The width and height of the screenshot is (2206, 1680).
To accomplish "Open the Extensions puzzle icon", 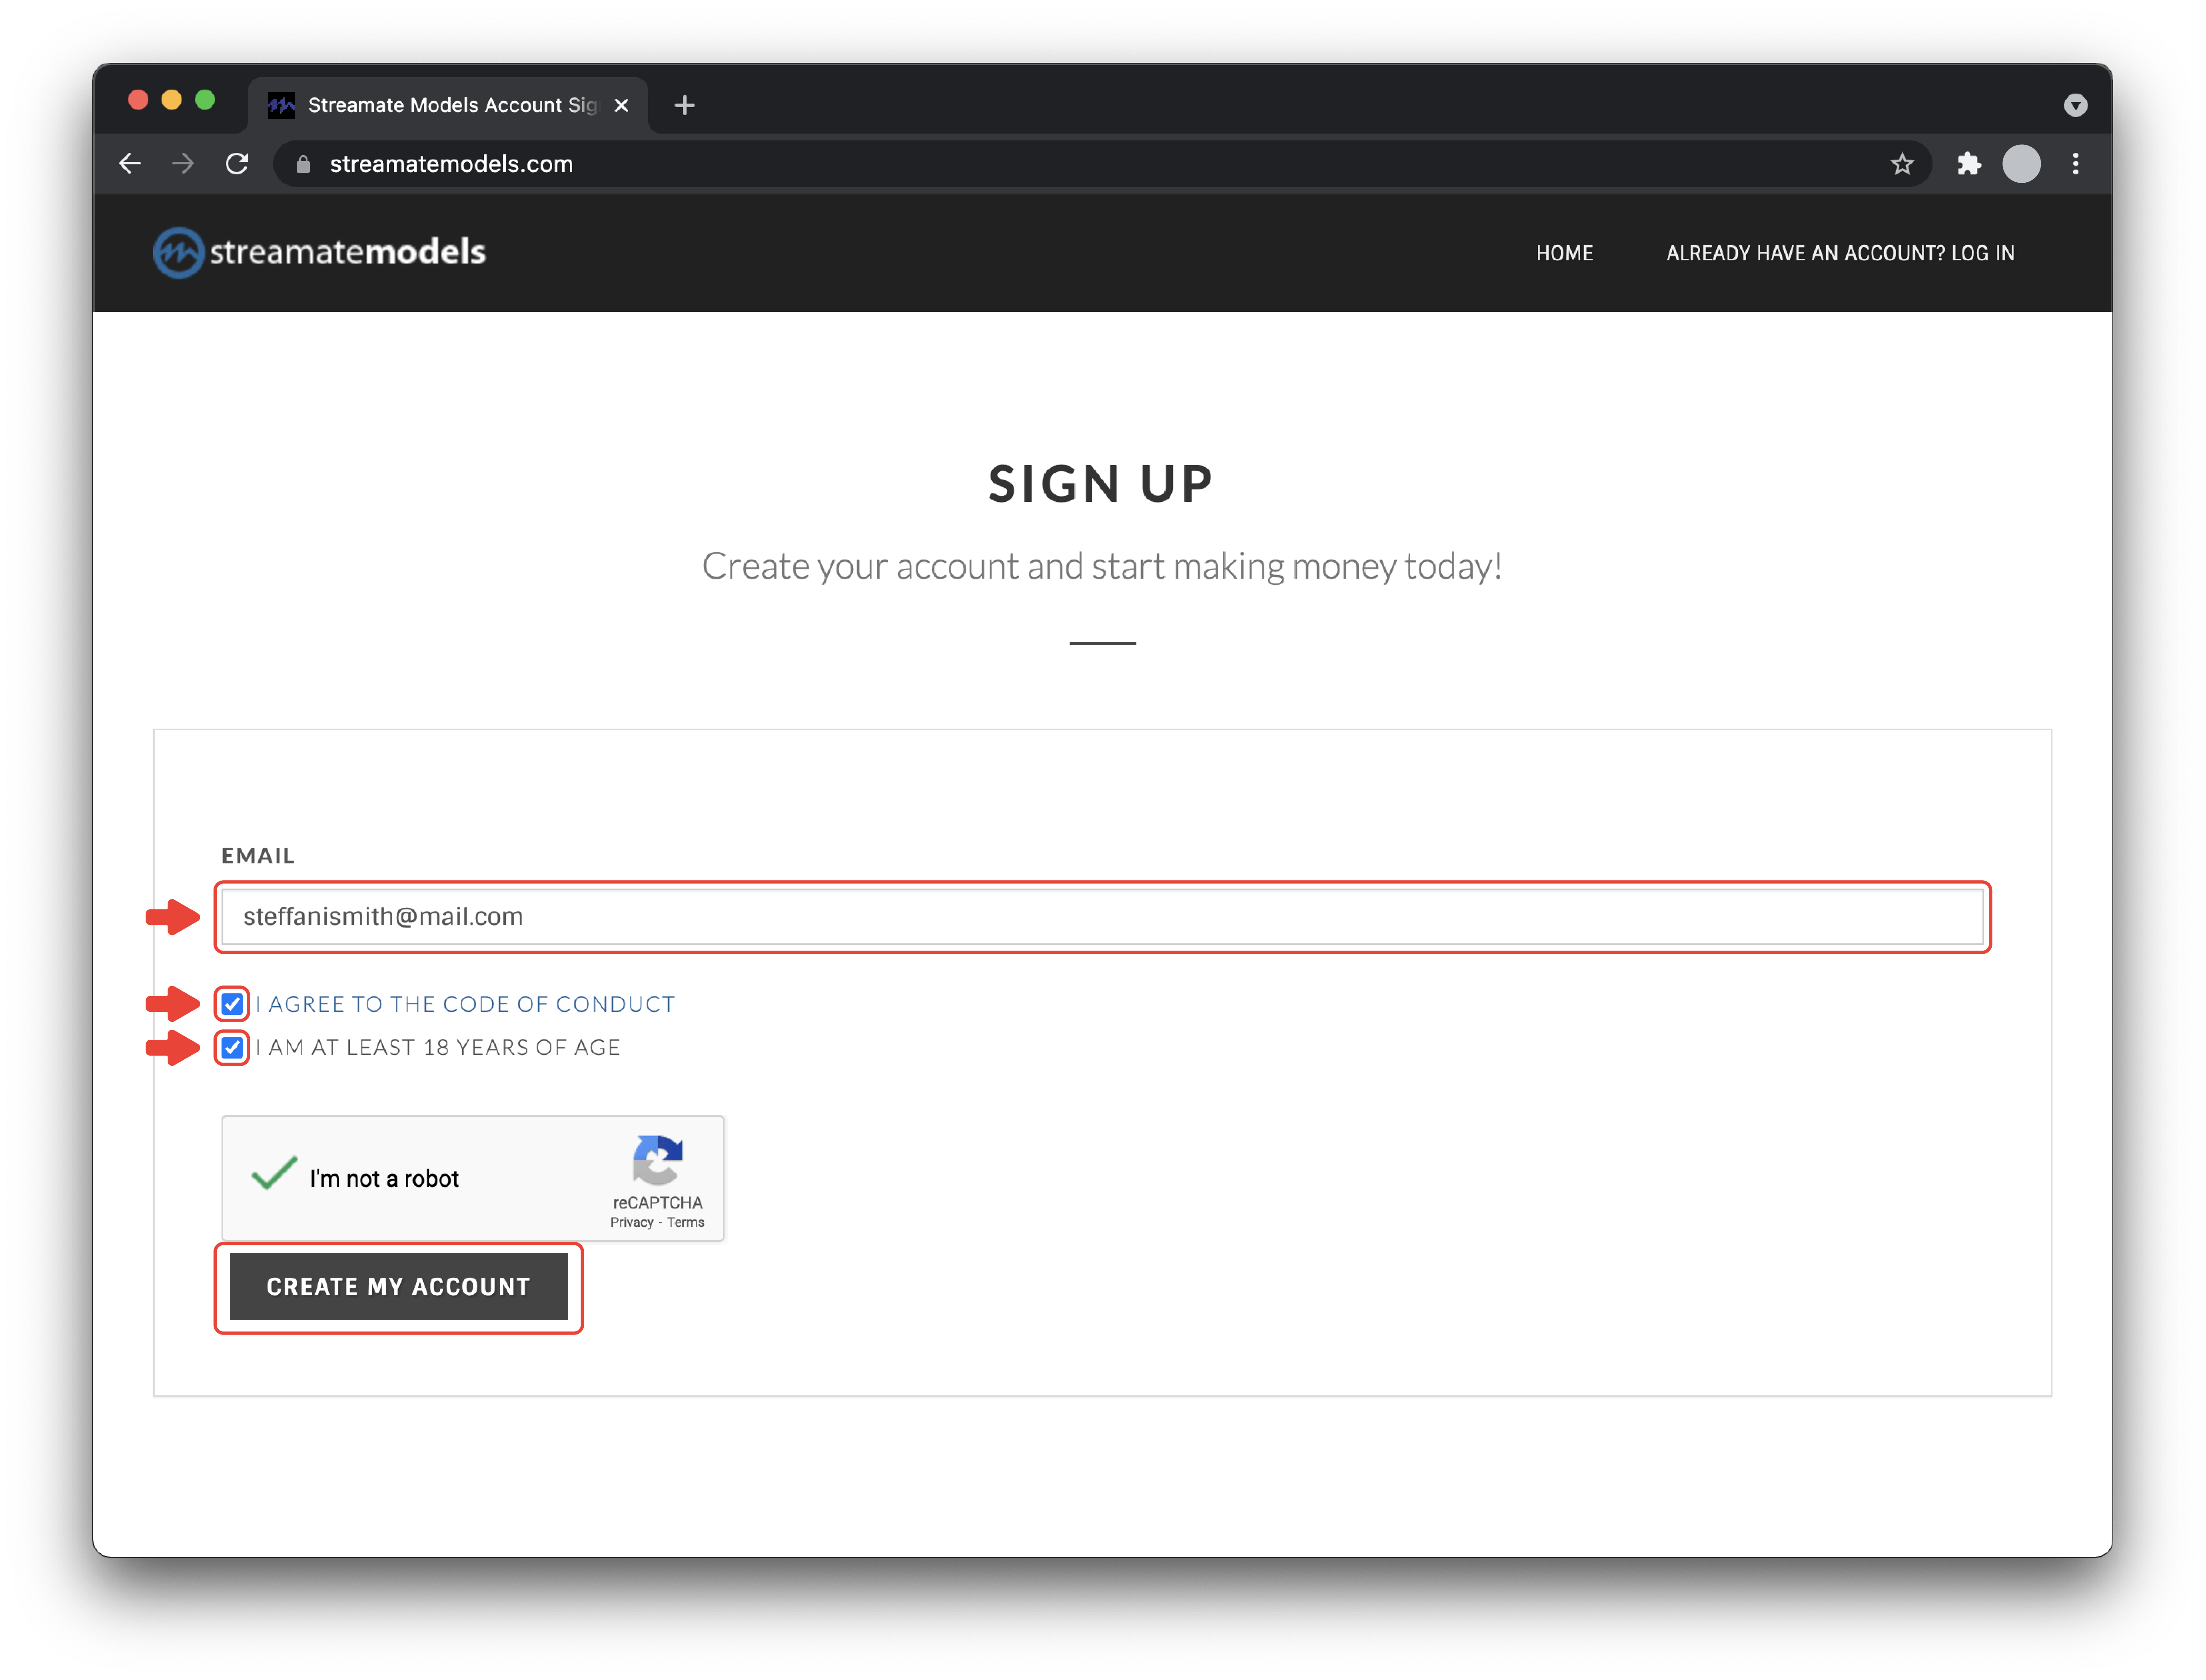I will tap(1968, 164).
